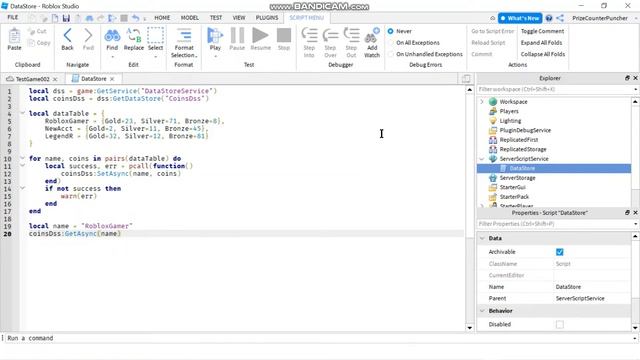This screenshot has width=640, height=360.
Task: Click the Select tool icon
Action: (155, 36)
